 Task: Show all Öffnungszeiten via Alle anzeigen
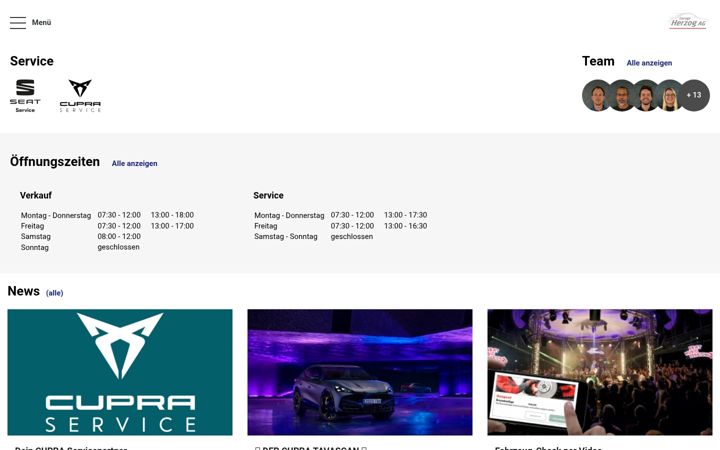[x=135, y=163]
